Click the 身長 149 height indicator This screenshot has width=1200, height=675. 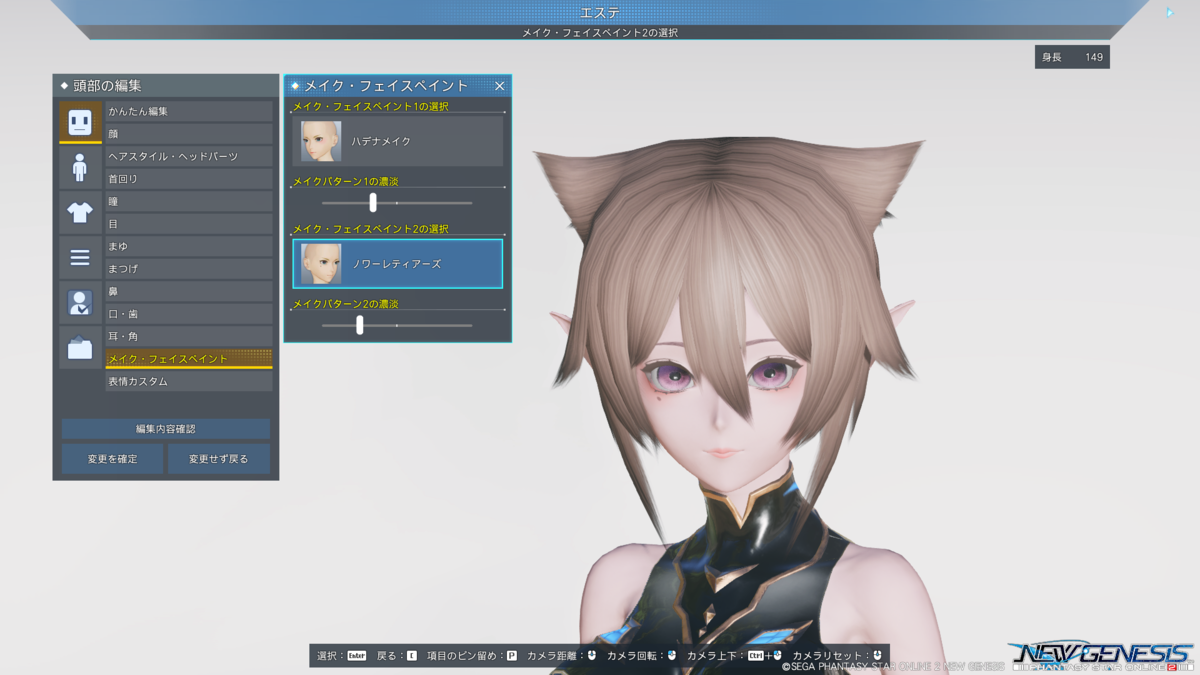[1072, 57]
